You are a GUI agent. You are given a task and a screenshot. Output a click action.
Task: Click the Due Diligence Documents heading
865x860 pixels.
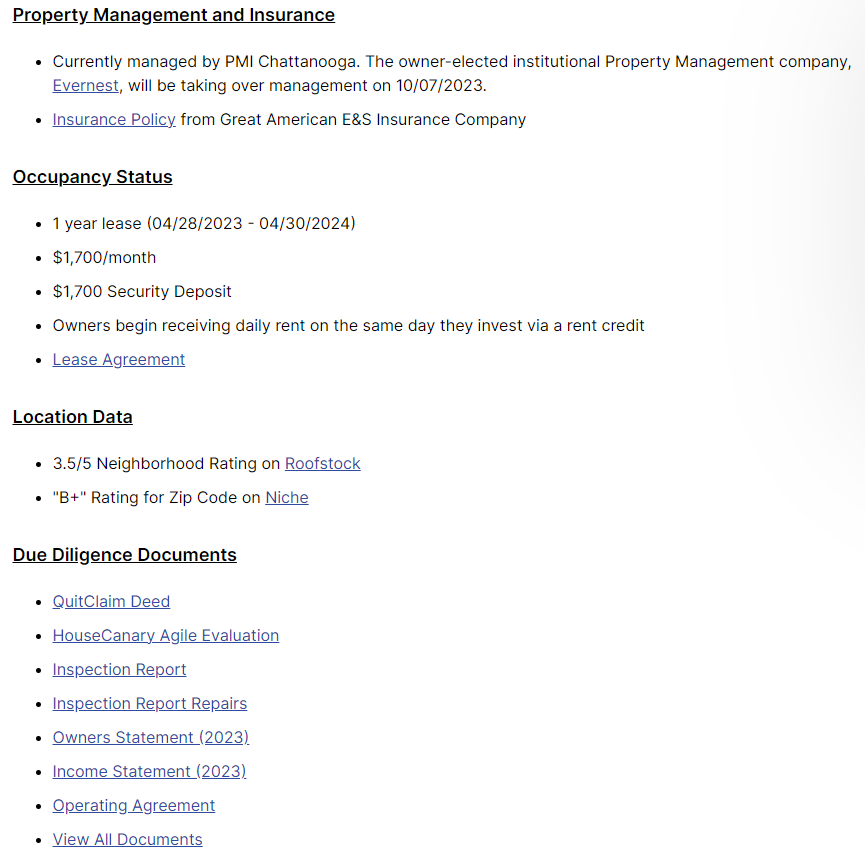click(x=125, y=555)
